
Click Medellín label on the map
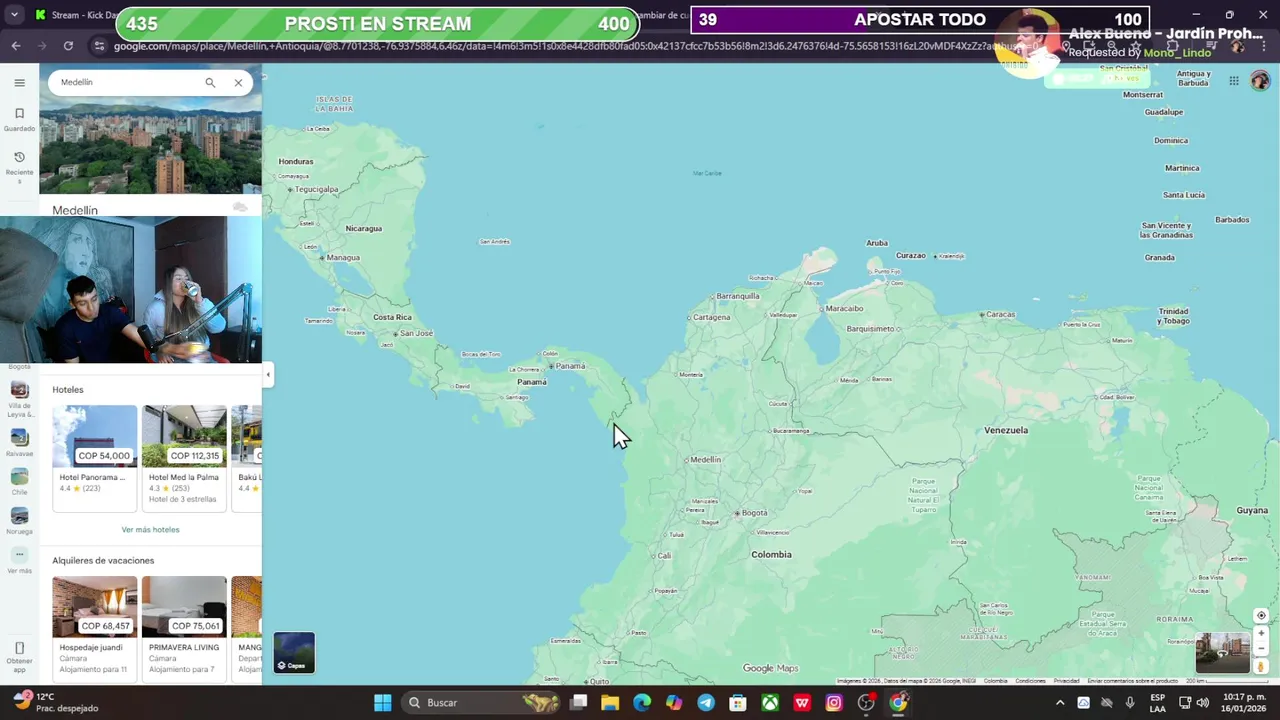[706, 460]
